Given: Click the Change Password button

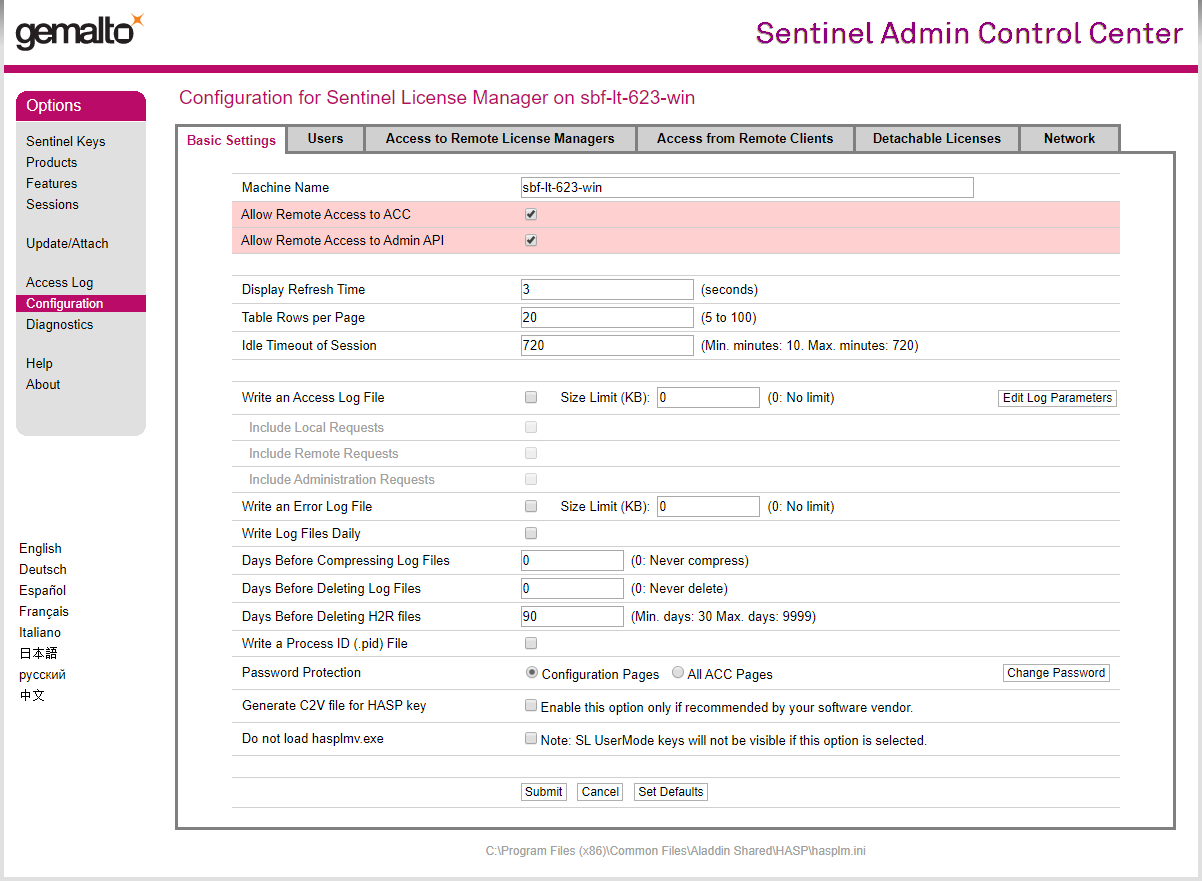Looking at the screenshot, I should point(1056,673).
